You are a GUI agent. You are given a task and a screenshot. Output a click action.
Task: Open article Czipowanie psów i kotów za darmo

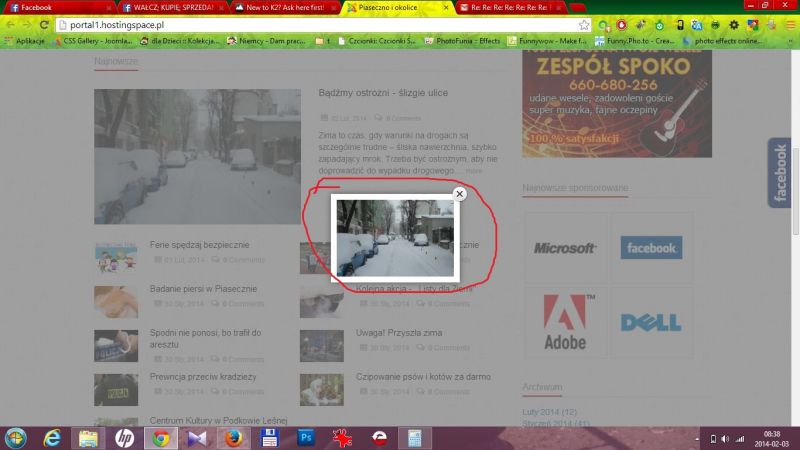(423, 377)
